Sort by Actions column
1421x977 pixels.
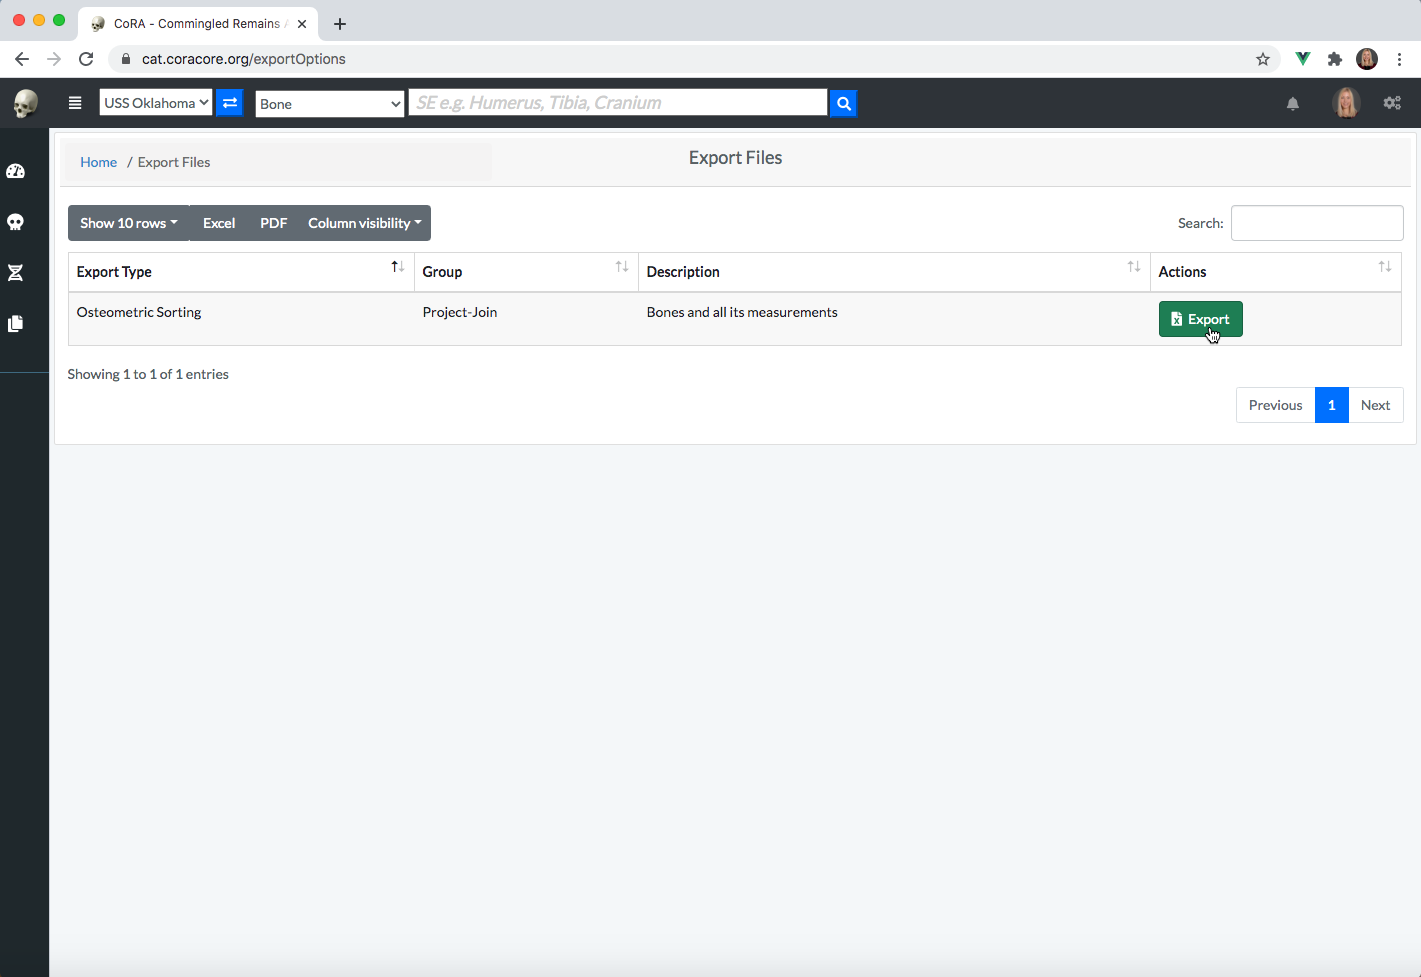pos(1275,272)
